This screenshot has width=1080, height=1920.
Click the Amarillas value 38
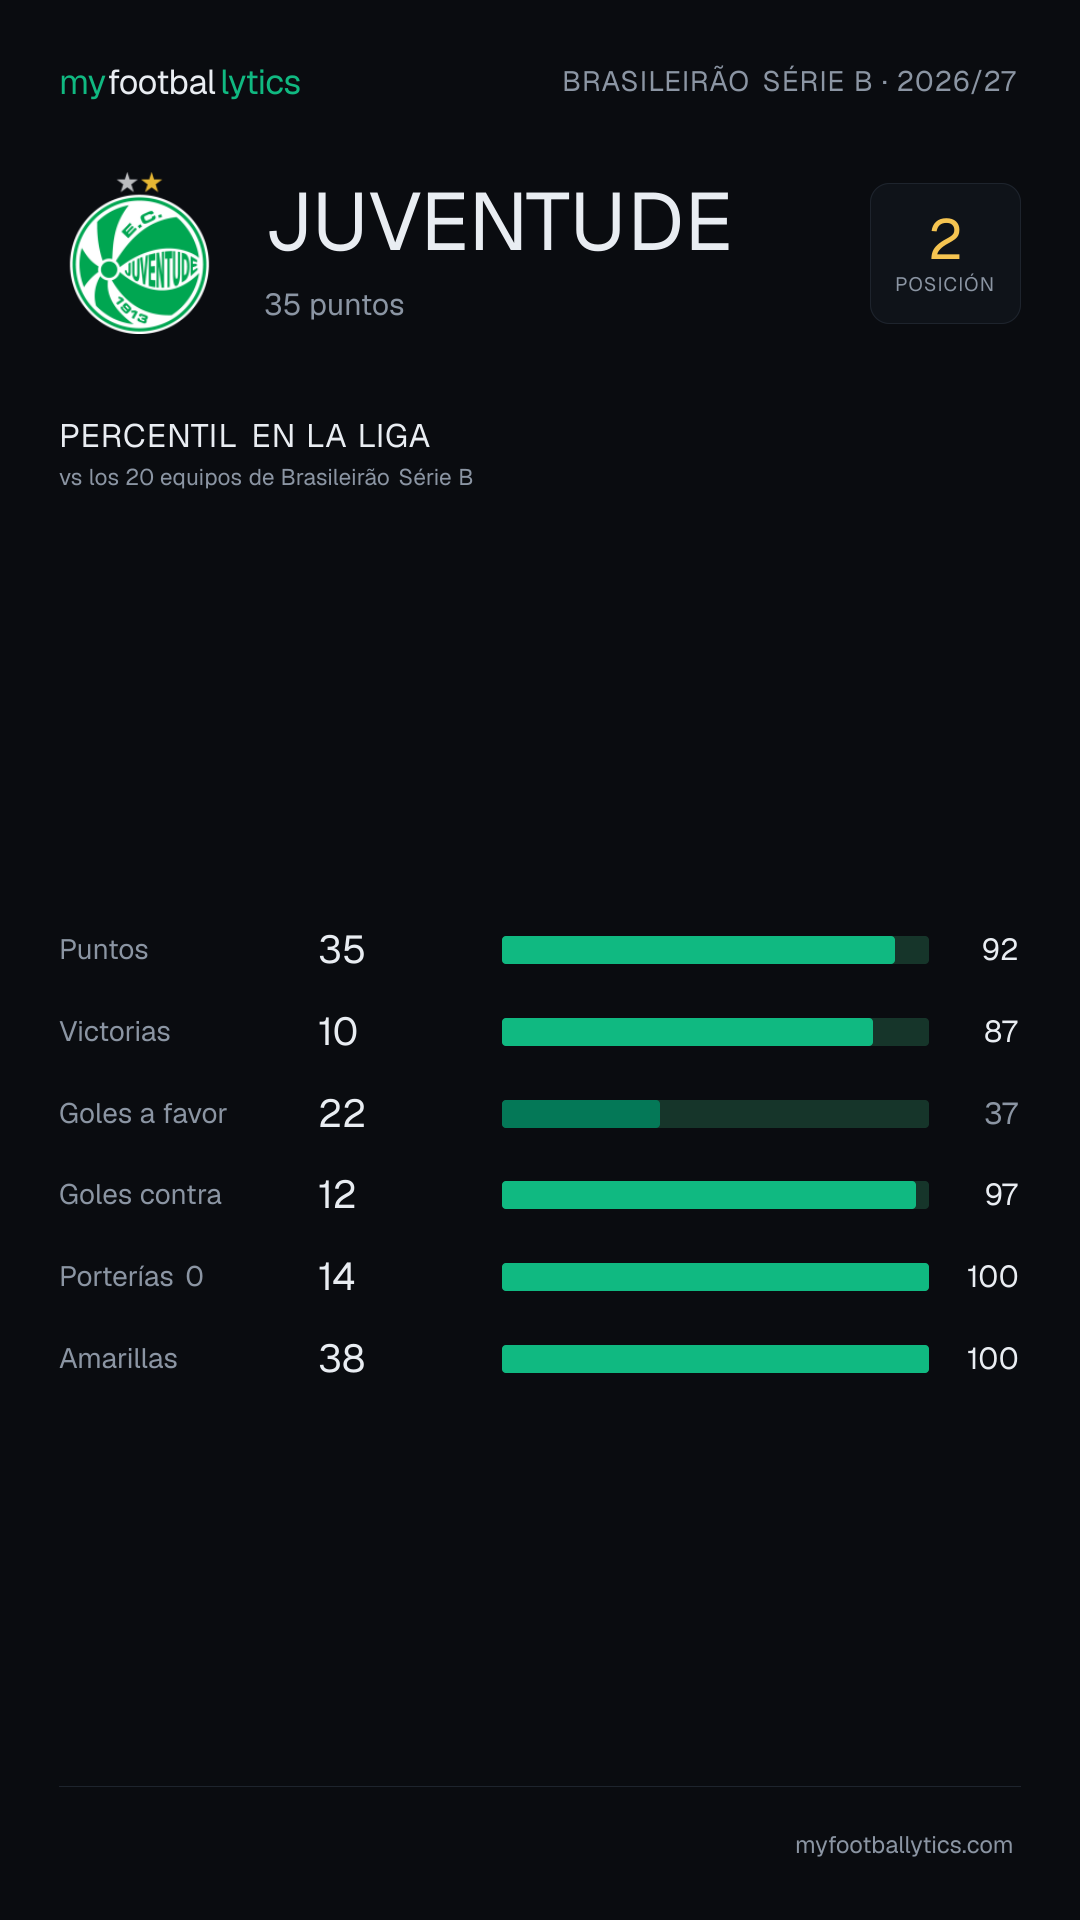pos(342,1359)
